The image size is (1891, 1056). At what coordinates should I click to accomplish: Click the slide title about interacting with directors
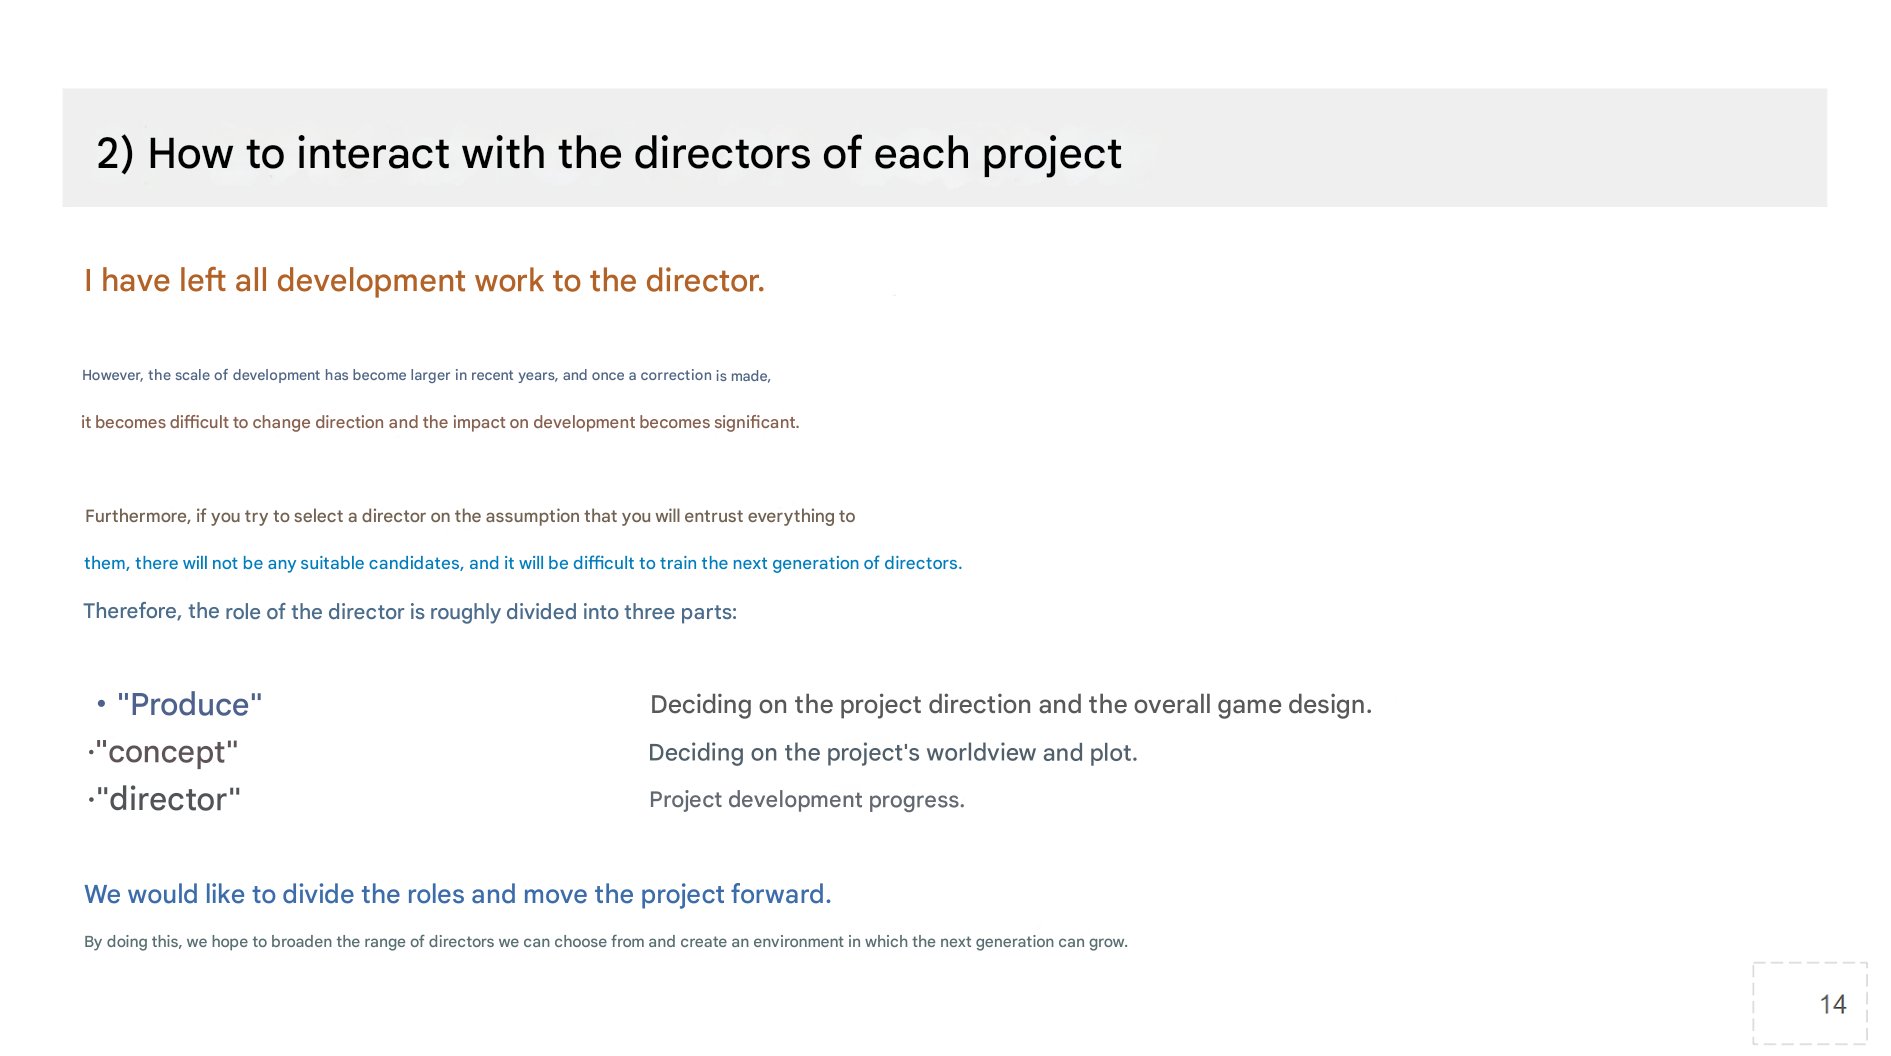click(608, 153)
